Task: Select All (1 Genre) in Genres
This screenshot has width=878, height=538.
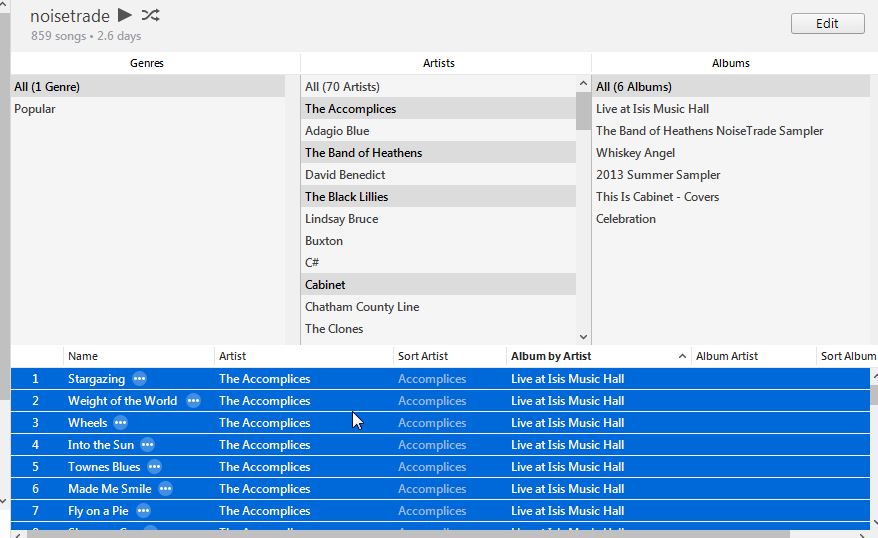Action: (x=148, y=87)
